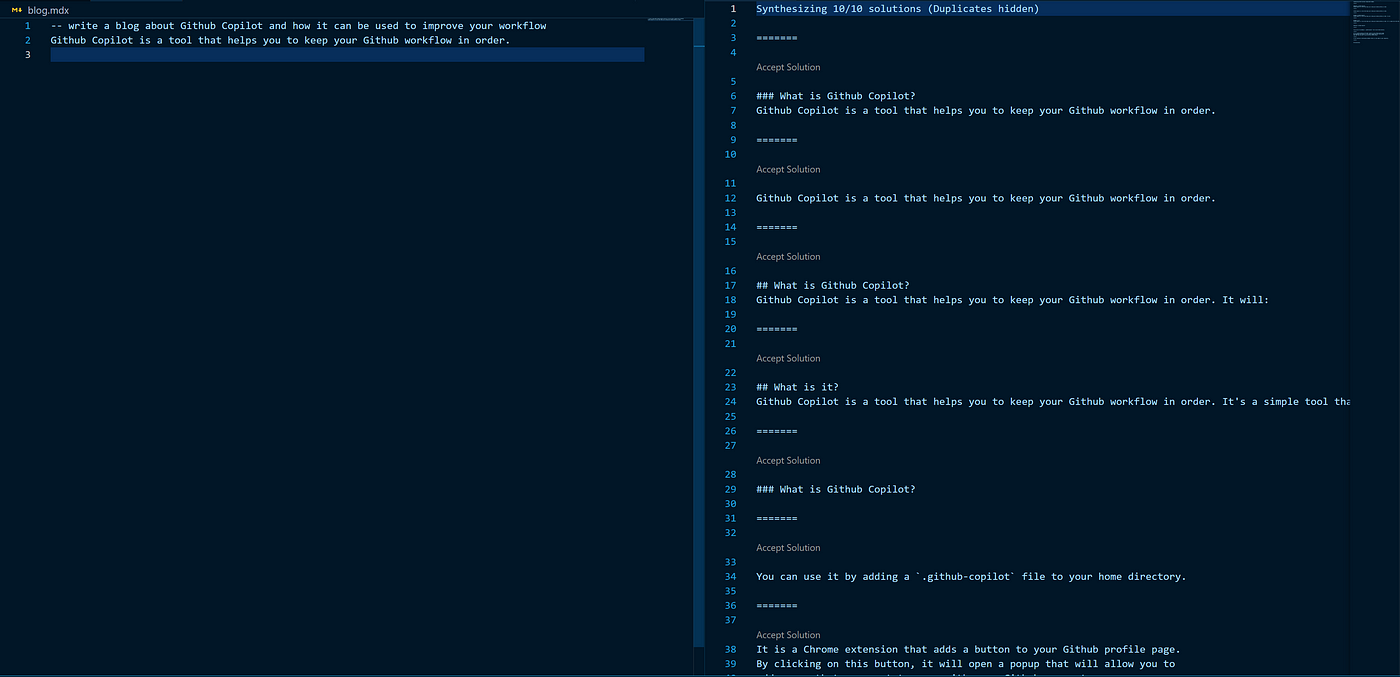
Task: Click 'Synthesizing 10/10 solutions (Duplicates hidden)' header
Action: [x=897, y=8]
